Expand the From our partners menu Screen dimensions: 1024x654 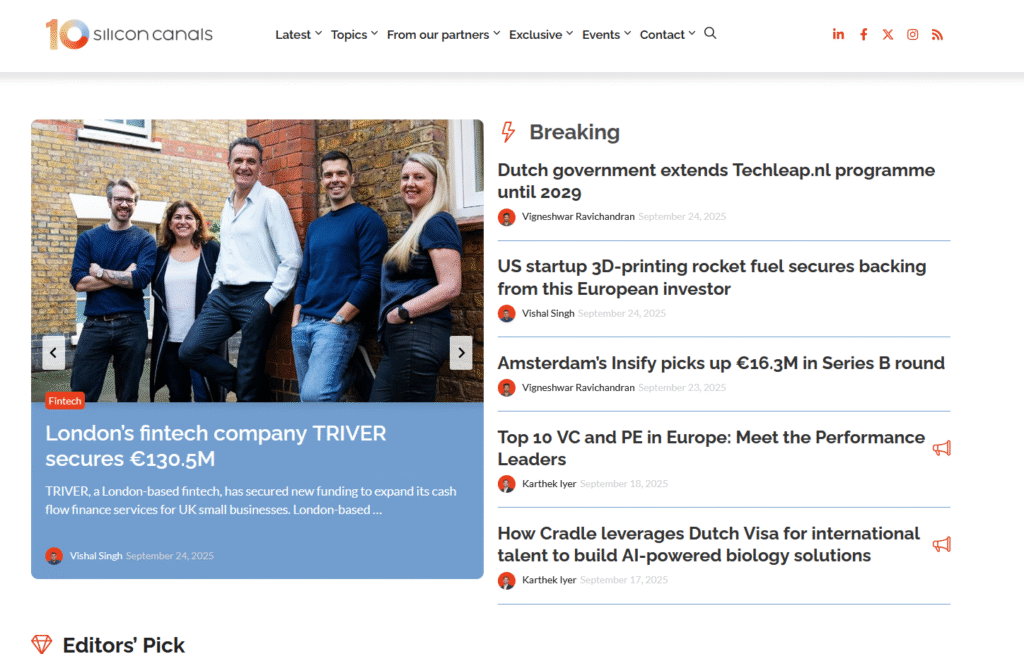pos(443,34)
